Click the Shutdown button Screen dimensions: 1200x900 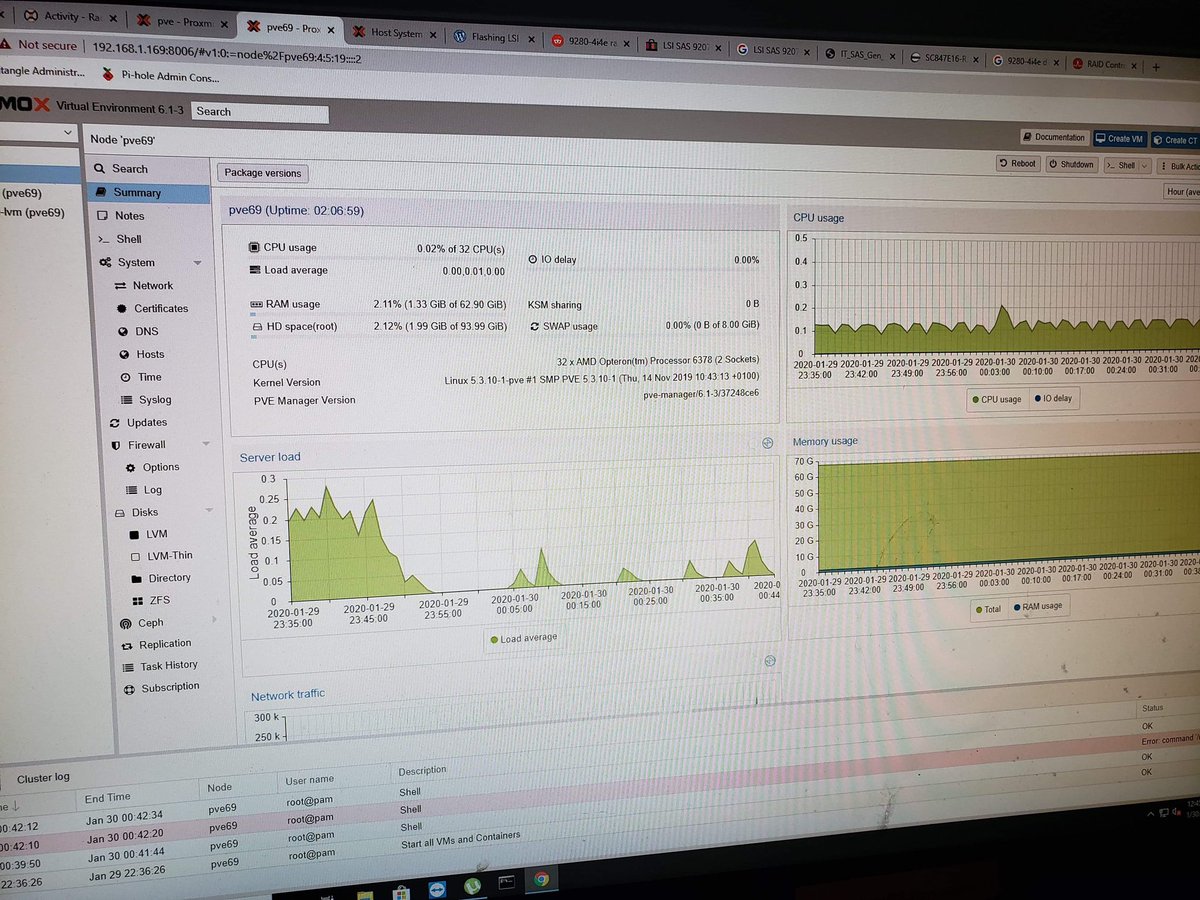pos(1071,165)
